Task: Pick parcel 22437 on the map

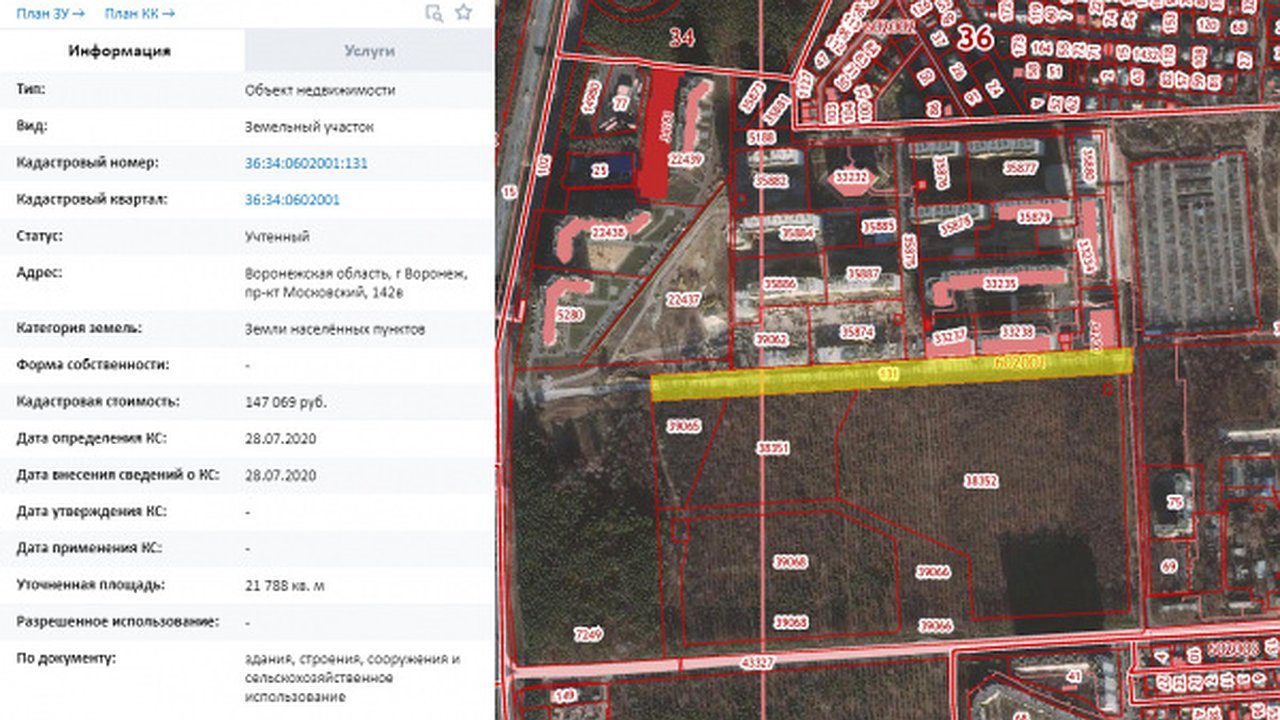Action: coord(684,298)
